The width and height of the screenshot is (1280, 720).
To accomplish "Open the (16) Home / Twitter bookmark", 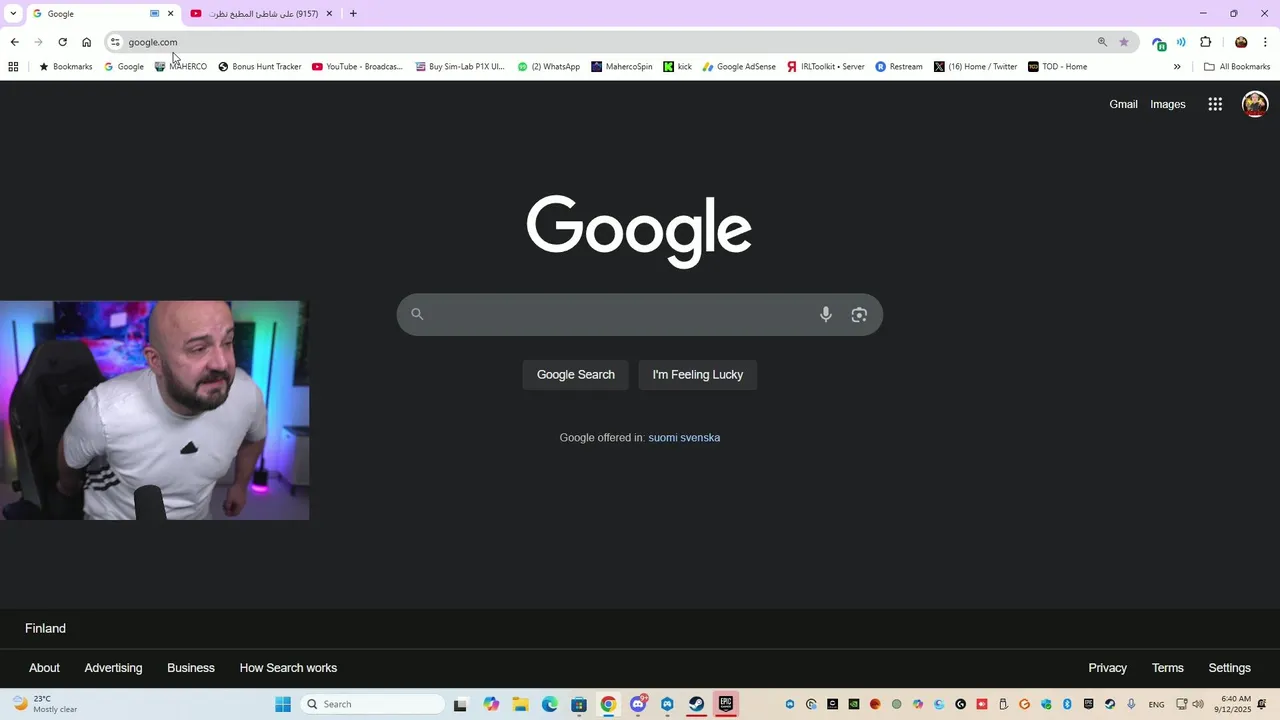I will 976,67.
